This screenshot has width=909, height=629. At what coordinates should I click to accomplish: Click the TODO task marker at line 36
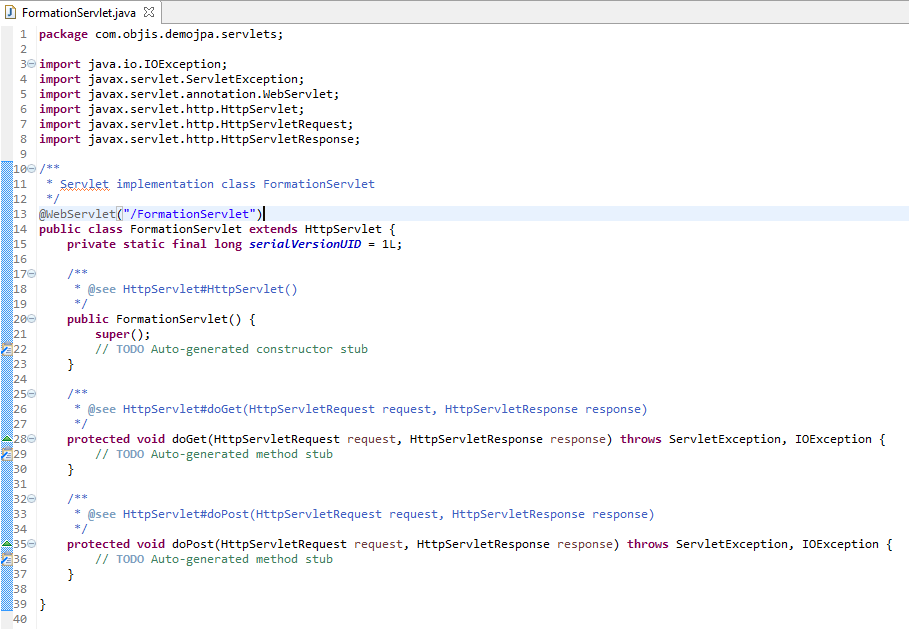(6, 559)
